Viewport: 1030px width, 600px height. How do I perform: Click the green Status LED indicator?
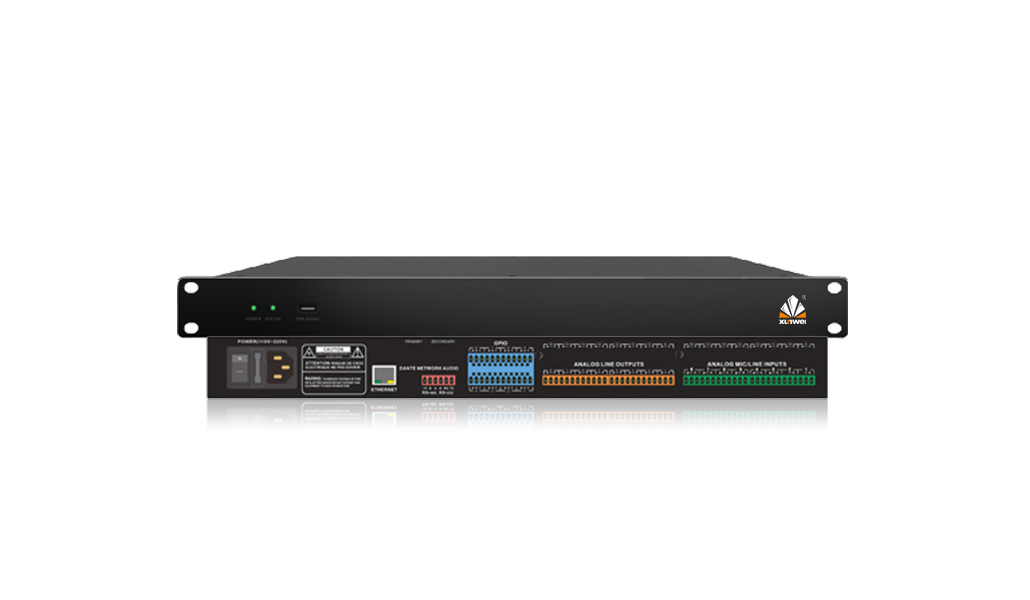(273, 308)
